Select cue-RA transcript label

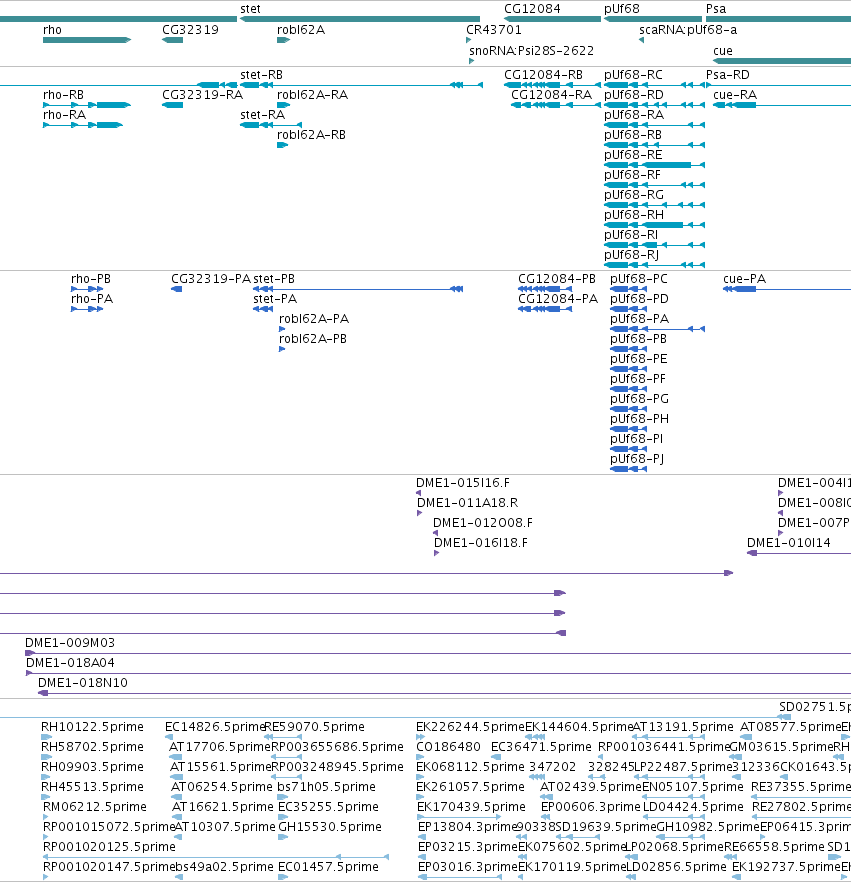point(735,94)
